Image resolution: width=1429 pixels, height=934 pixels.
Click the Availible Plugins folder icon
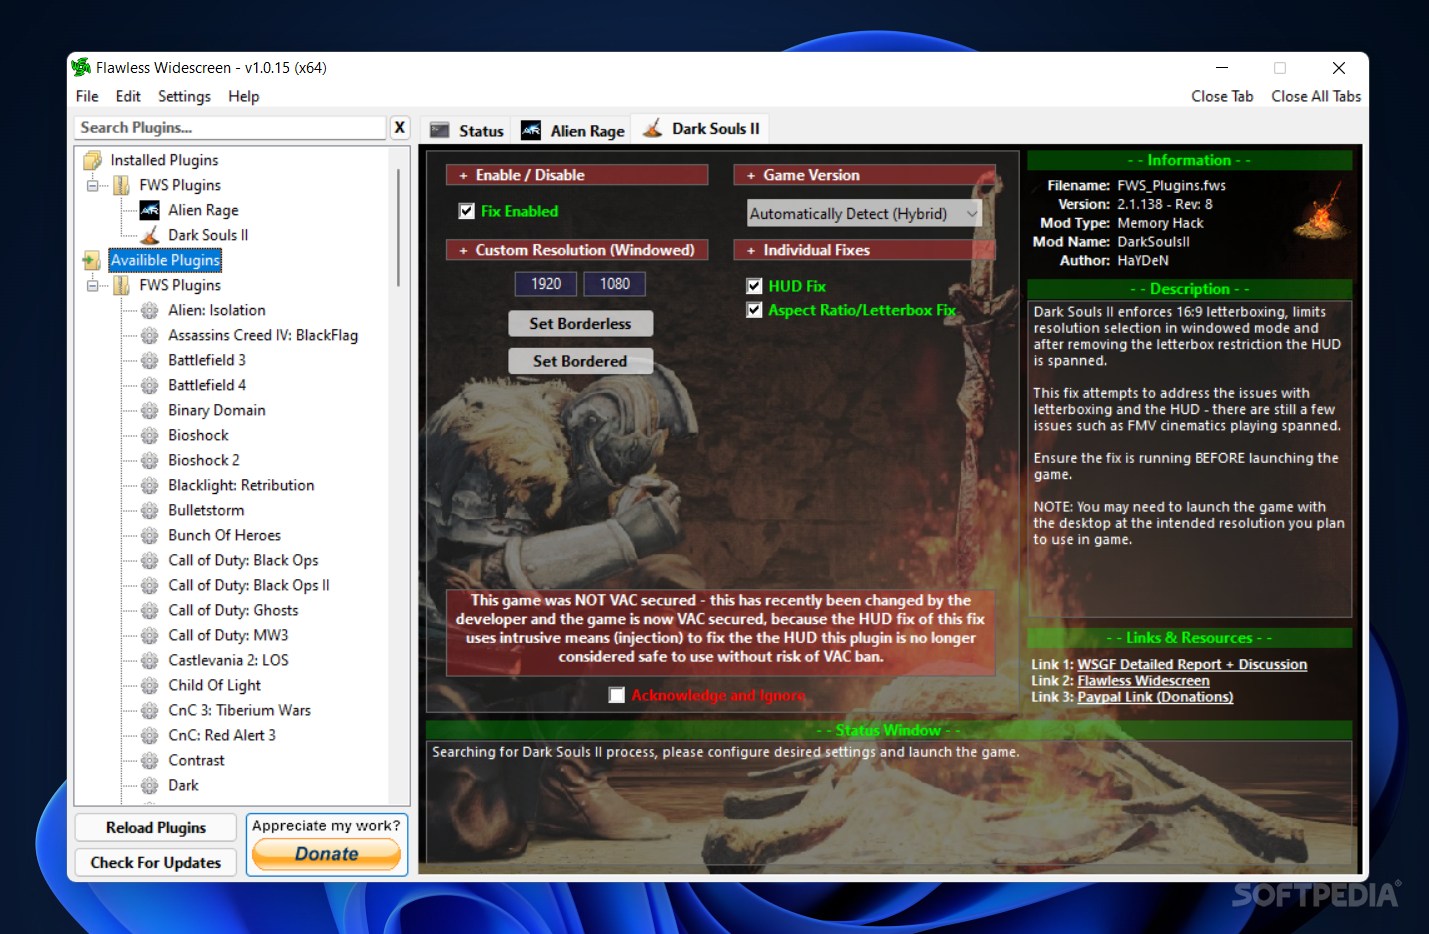click(x=92, y=260)
